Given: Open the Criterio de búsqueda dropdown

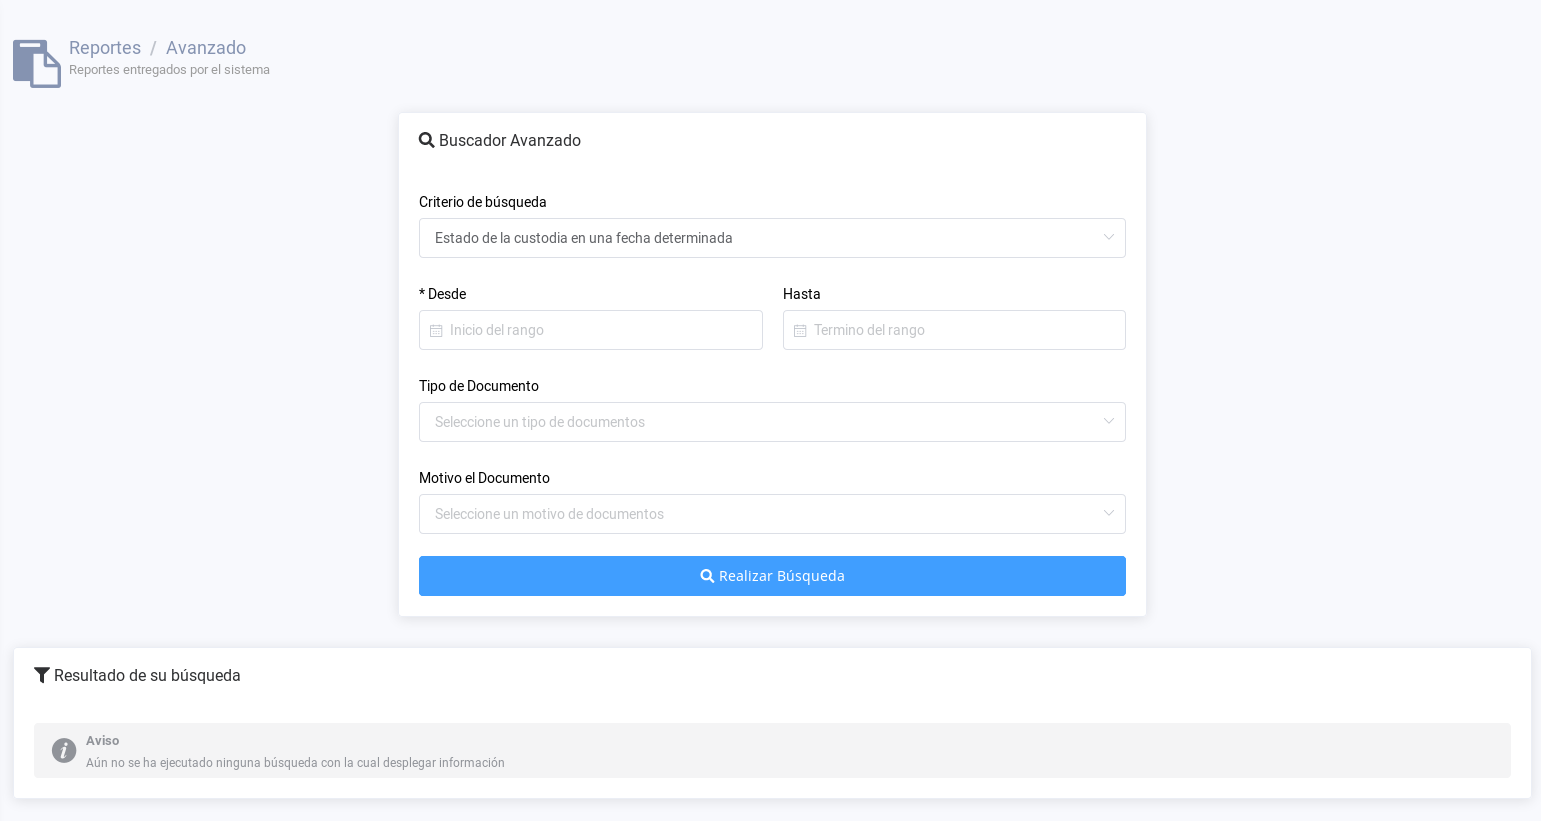Looking at the screenshot, I should pos(771,238).
